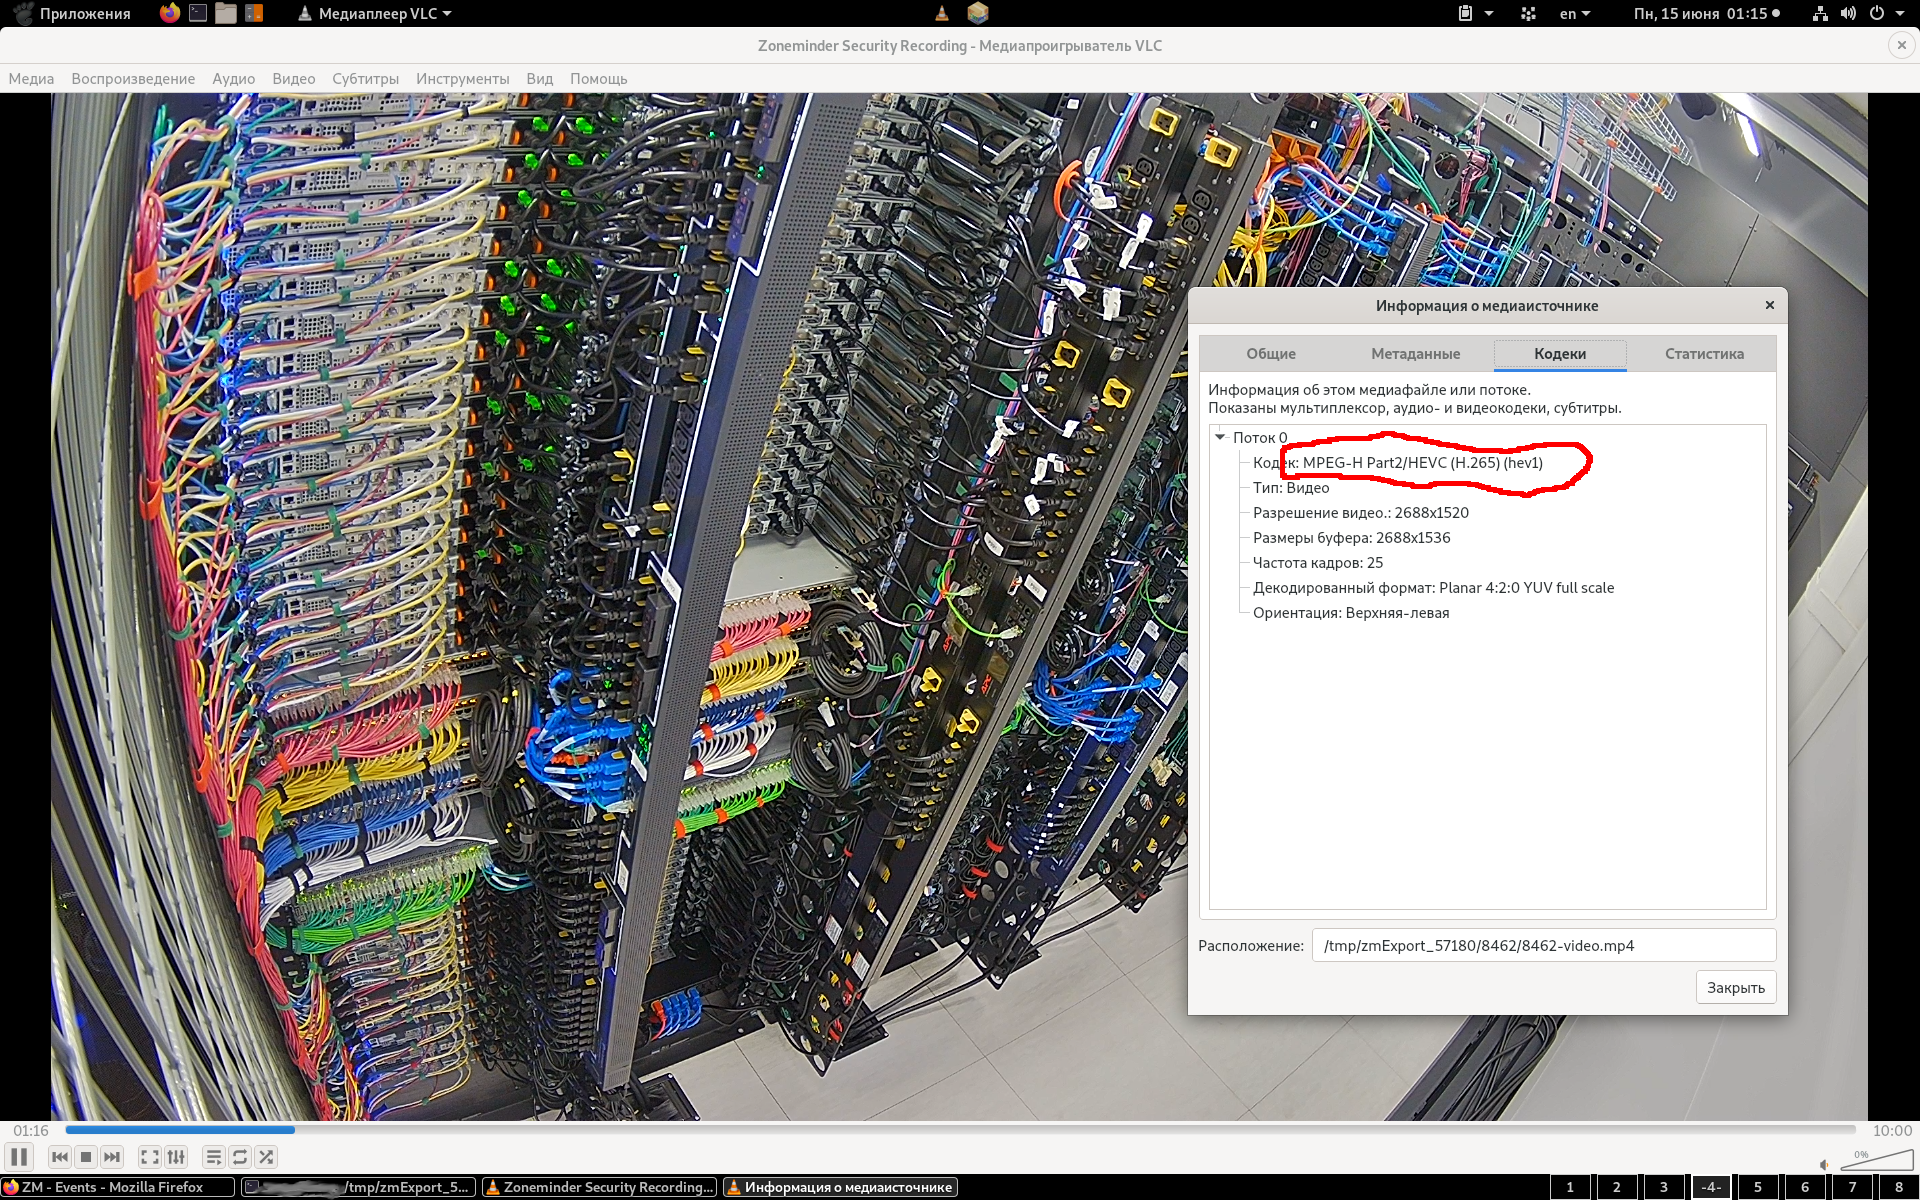Click the previous track button
Image resolution: width=1920 pixels, height=1200 pixels.
pos(60,1157)
